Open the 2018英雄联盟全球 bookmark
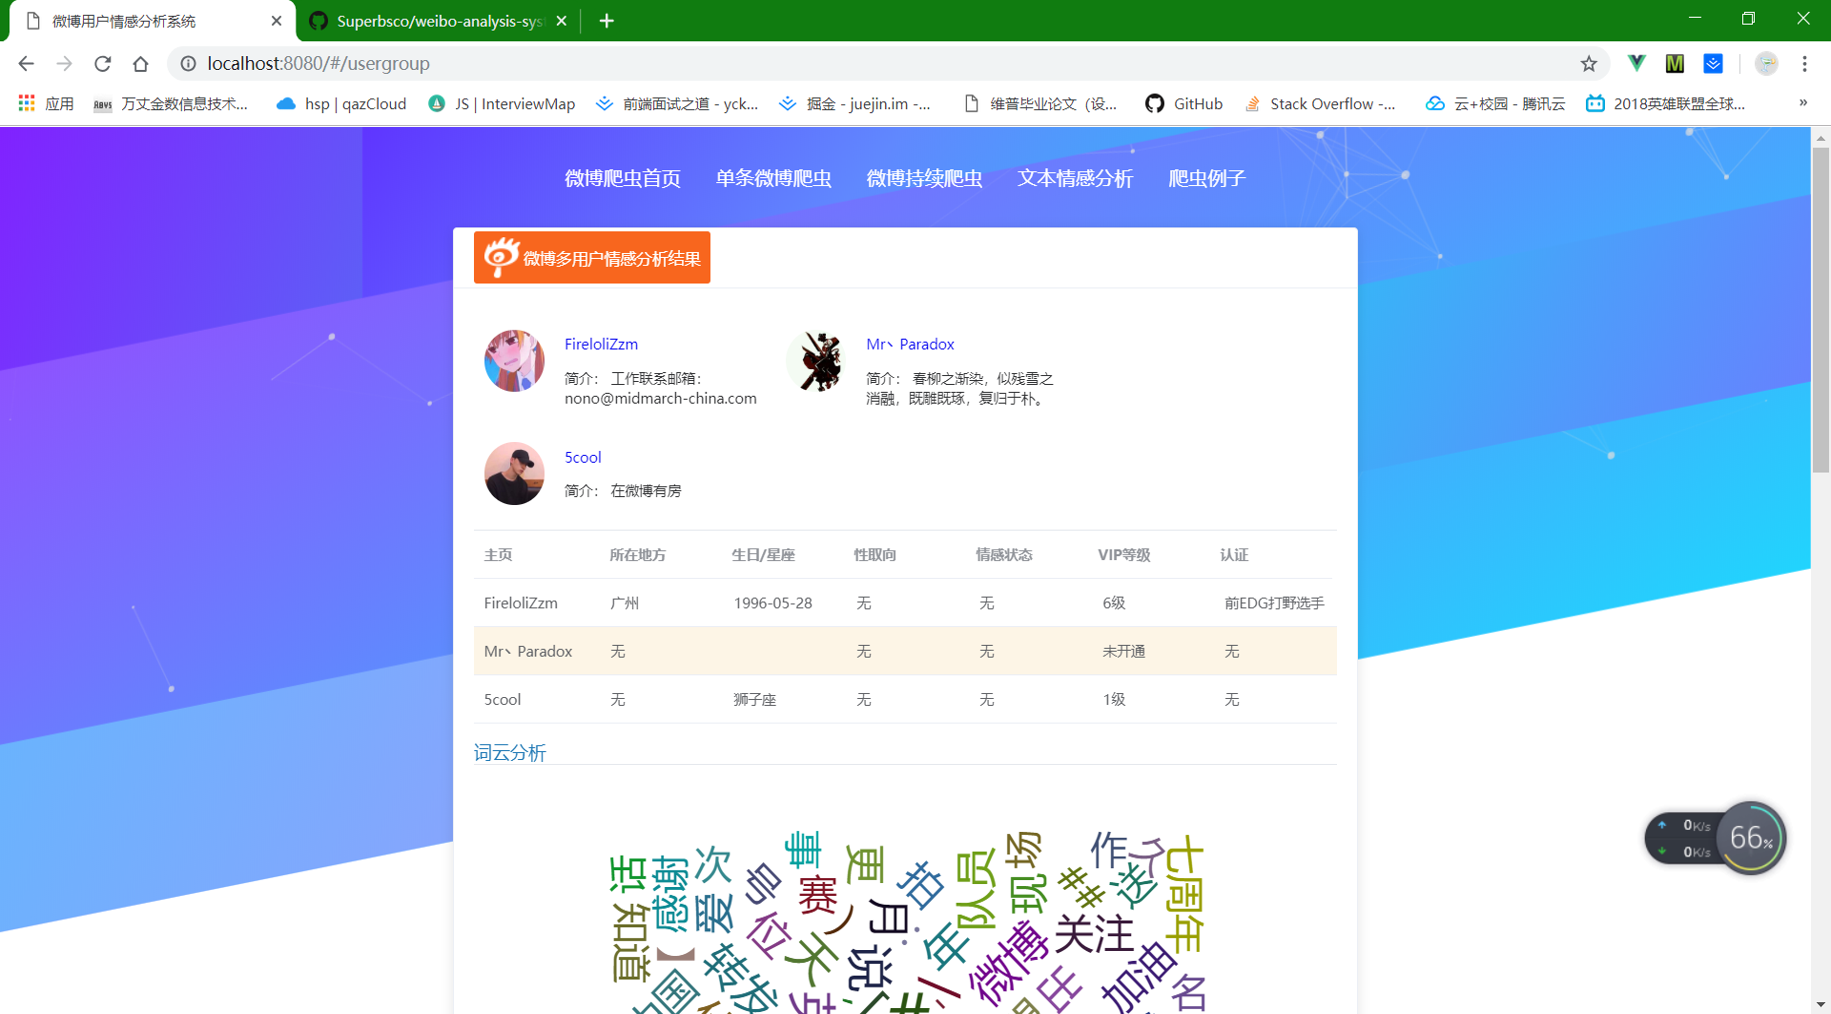Viewport: 1831px width, 1014px height. [x=1666, y=103]
